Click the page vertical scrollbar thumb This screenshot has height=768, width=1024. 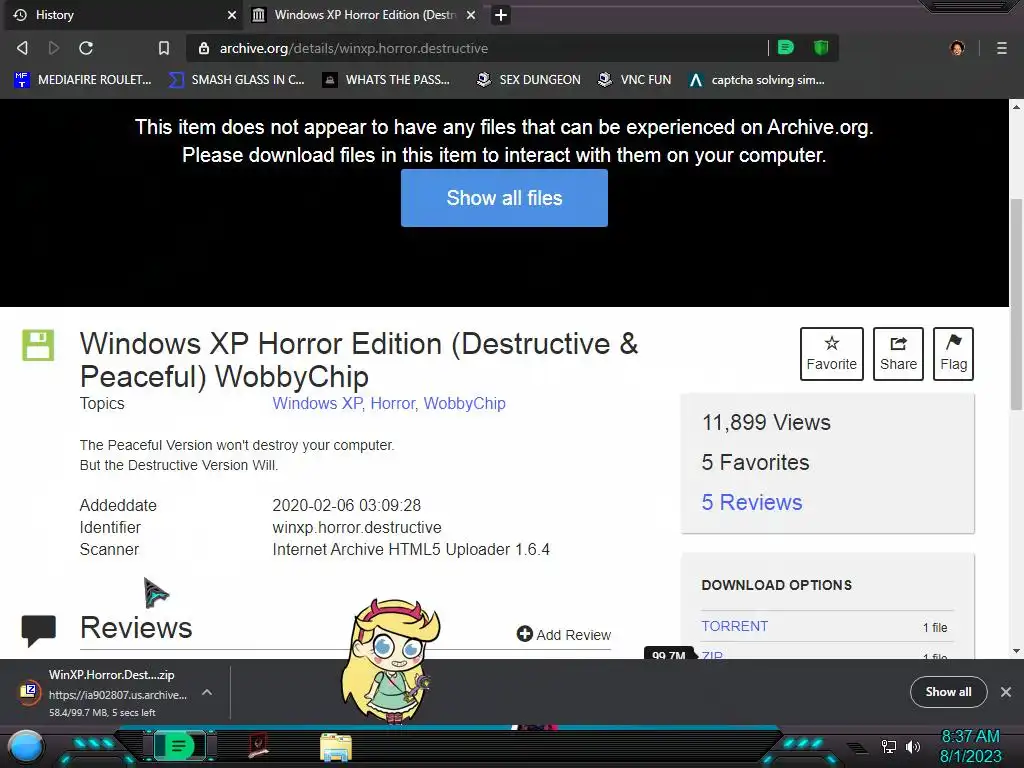coord(1016,304)
